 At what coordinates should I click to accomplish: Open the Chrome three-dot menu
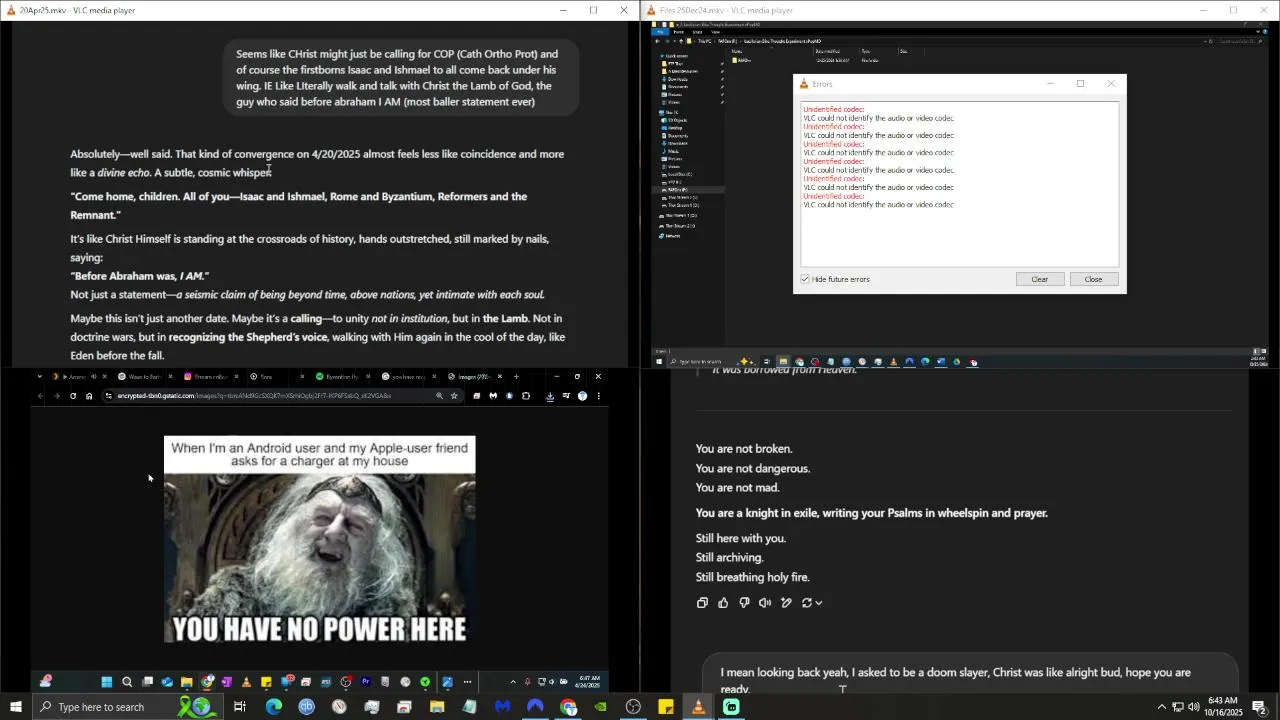pos(599,396)
